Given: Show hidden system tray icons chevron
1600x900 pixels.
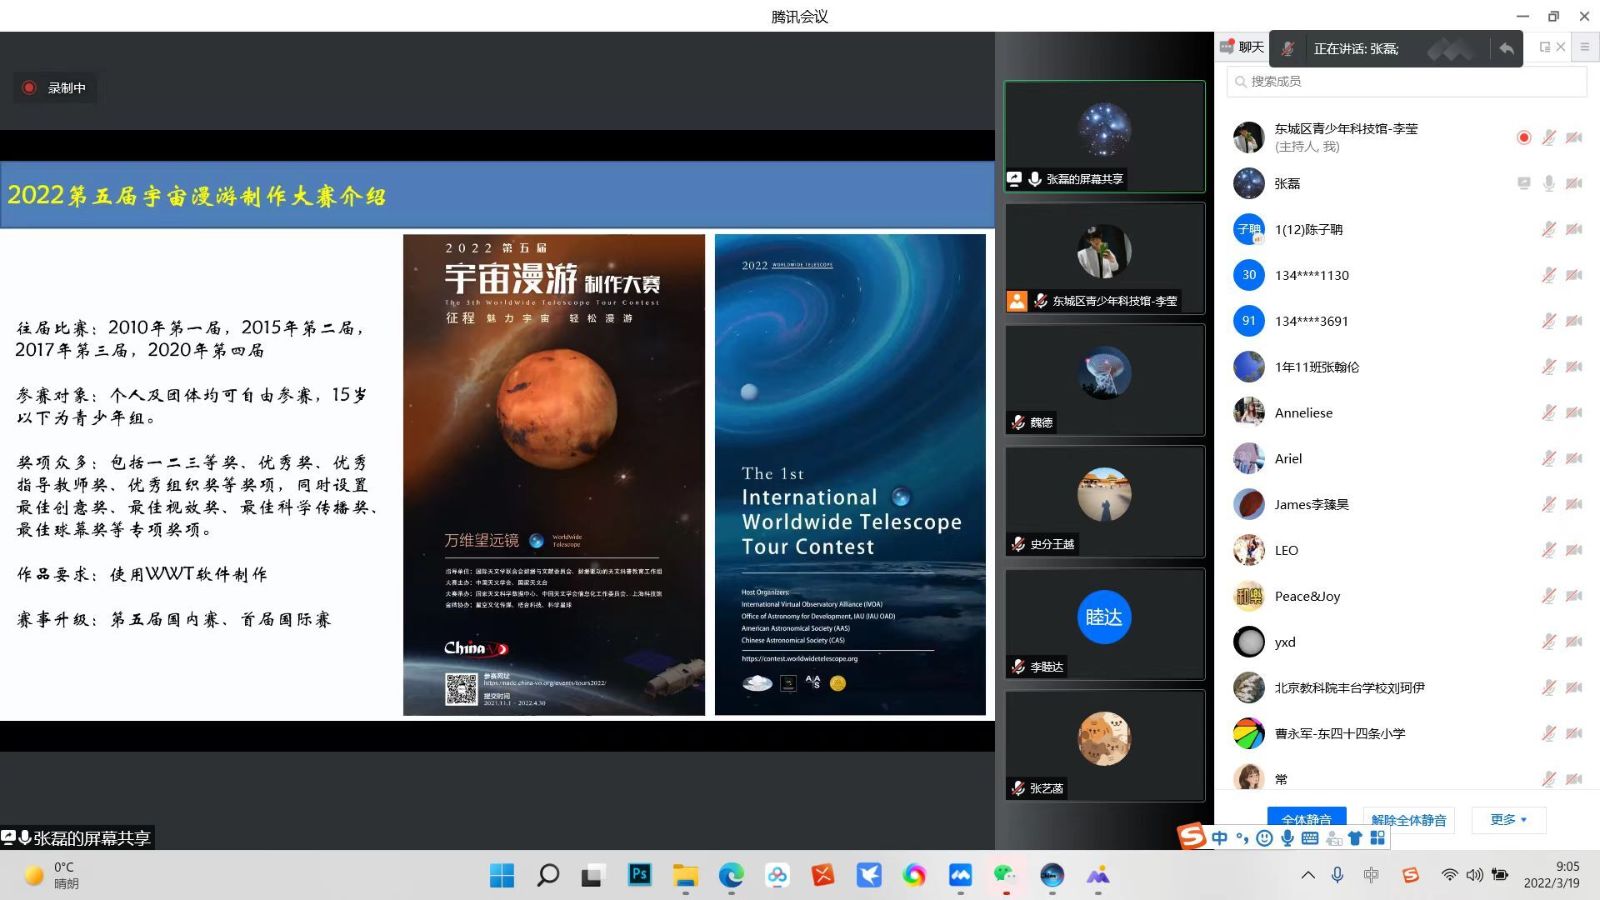Looking at the screenshot, I should (1308, 875).
